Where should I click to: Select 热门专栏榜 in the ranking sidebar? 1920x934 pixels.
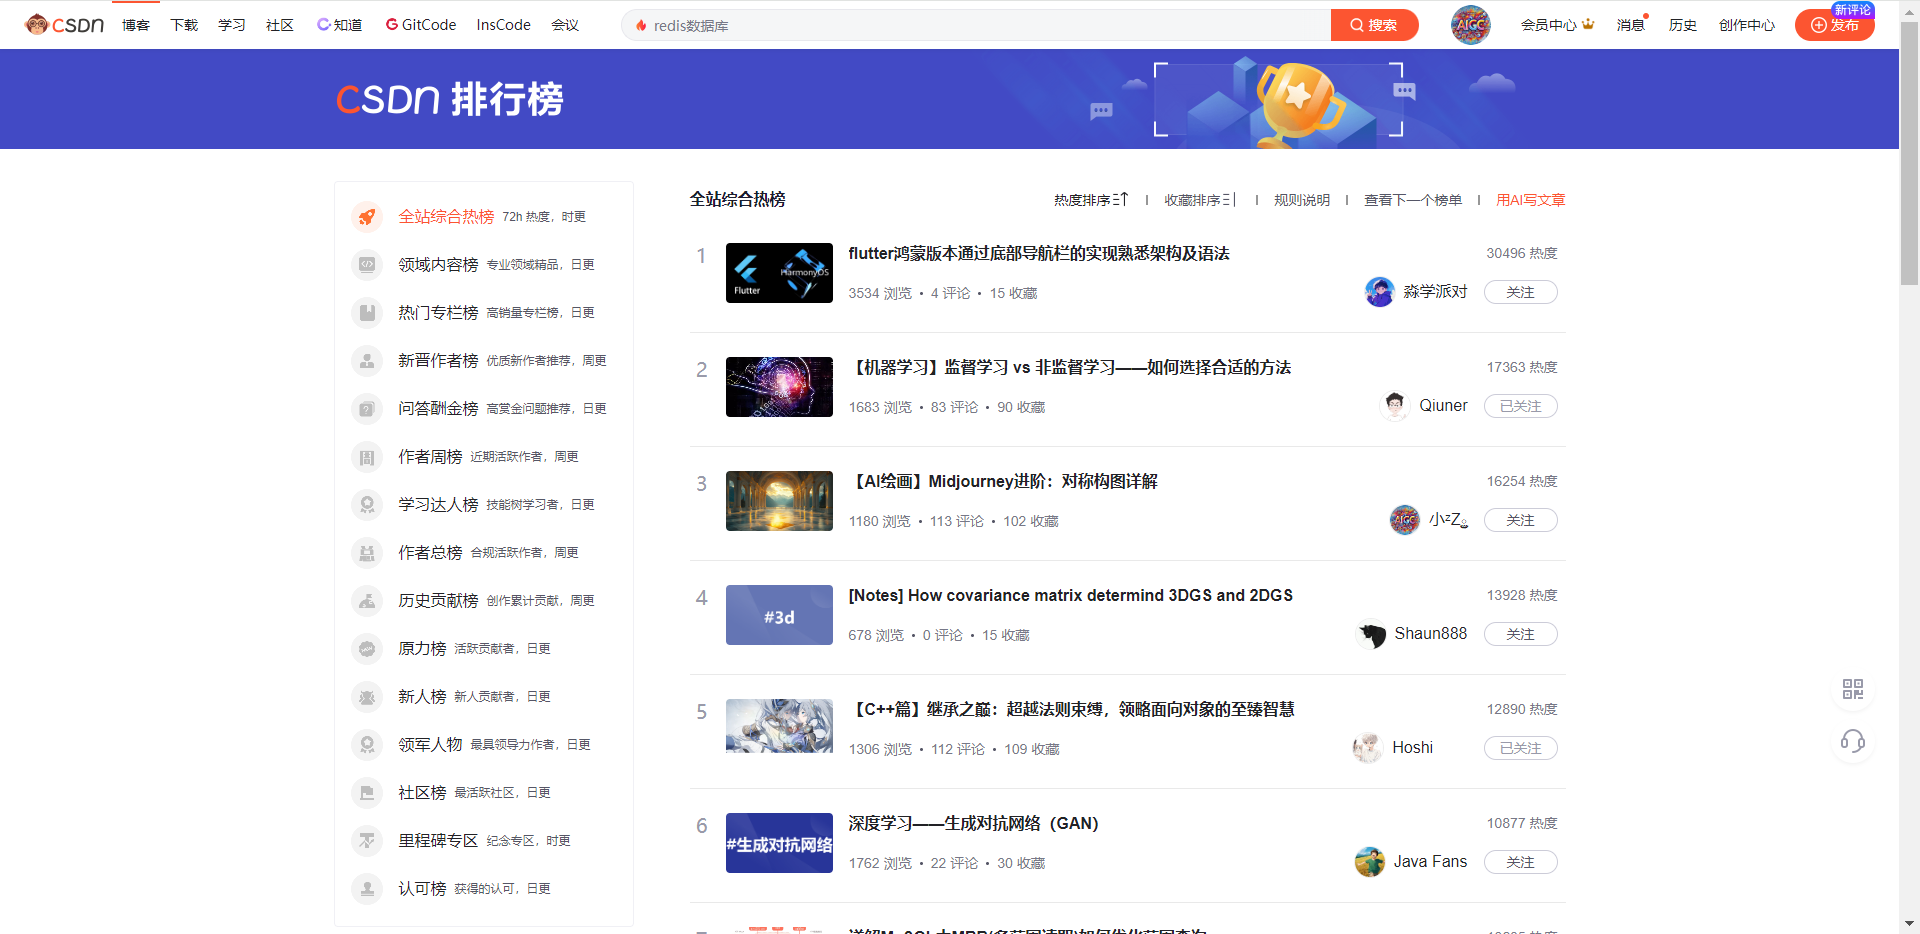(438, 312)
